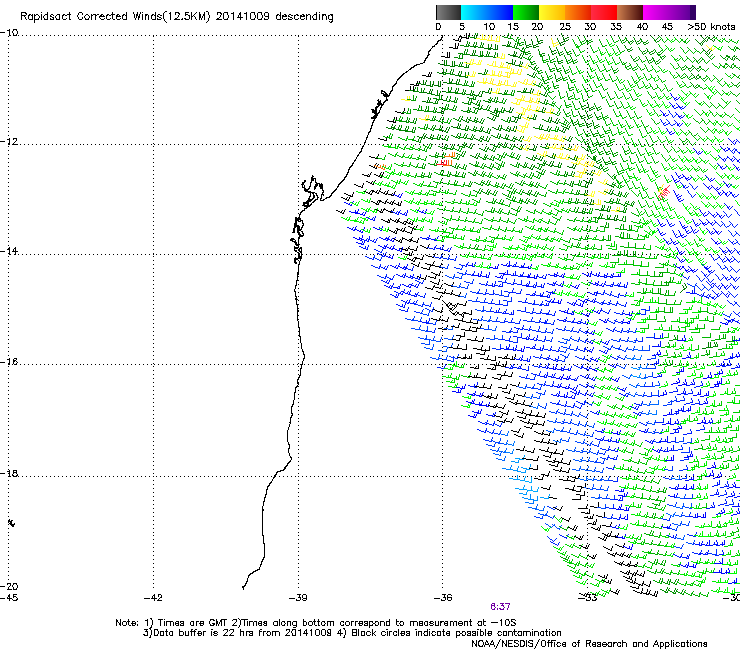Click the purple '6:37' time label
This screenshot has height=650, width=740.
click(500, 607)
